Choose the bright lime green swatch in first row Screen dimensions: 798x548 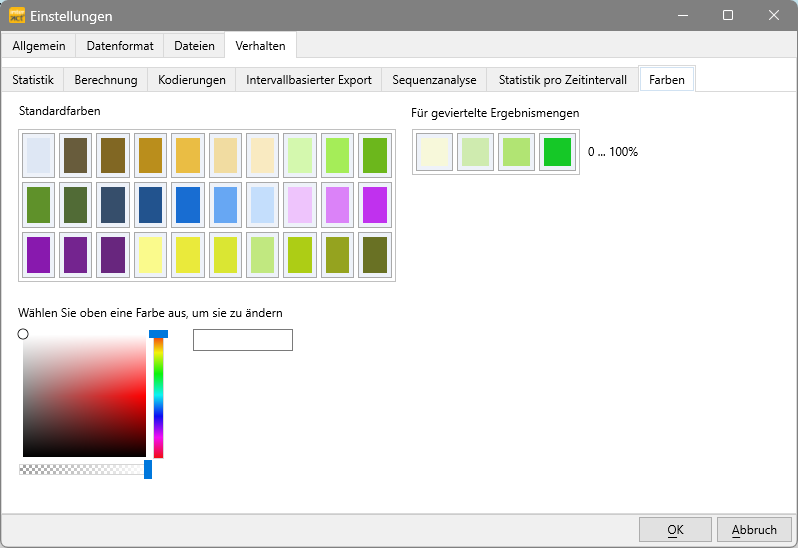pos(337,155)
